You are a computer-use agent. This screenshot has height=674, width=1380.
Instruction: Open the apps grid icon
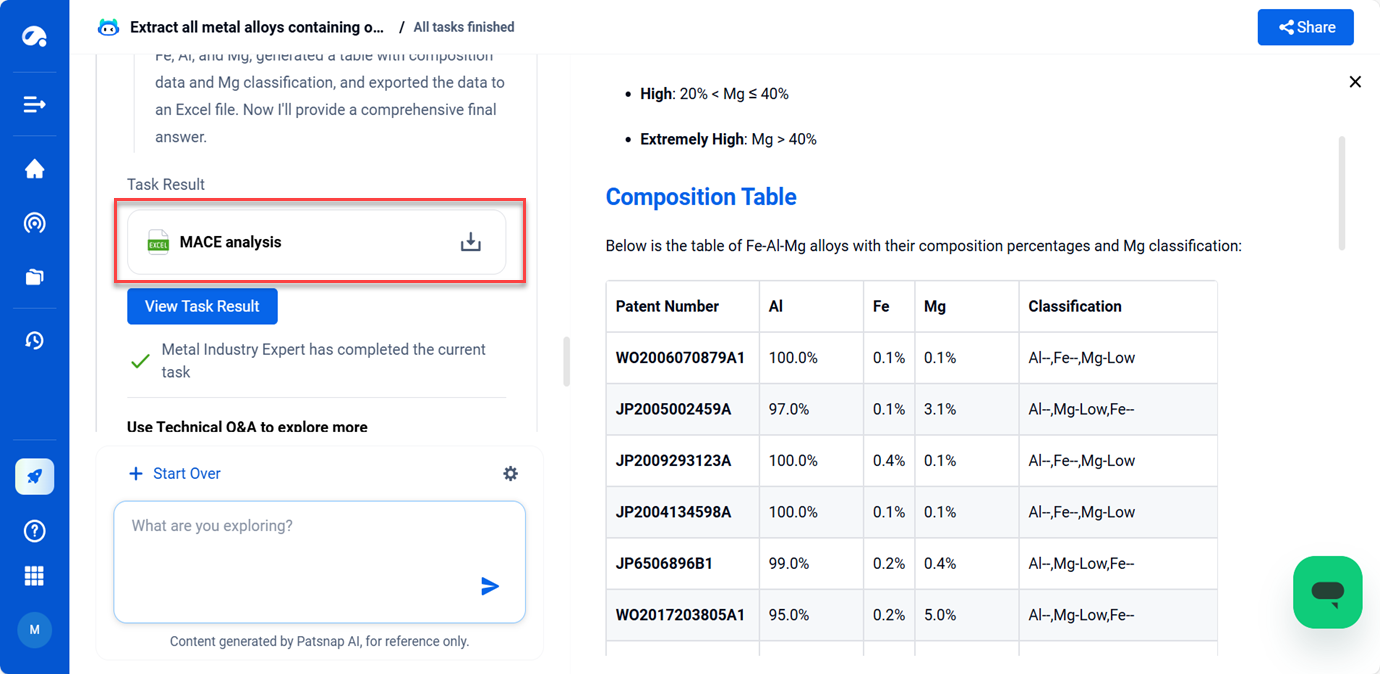pos(34,576)
